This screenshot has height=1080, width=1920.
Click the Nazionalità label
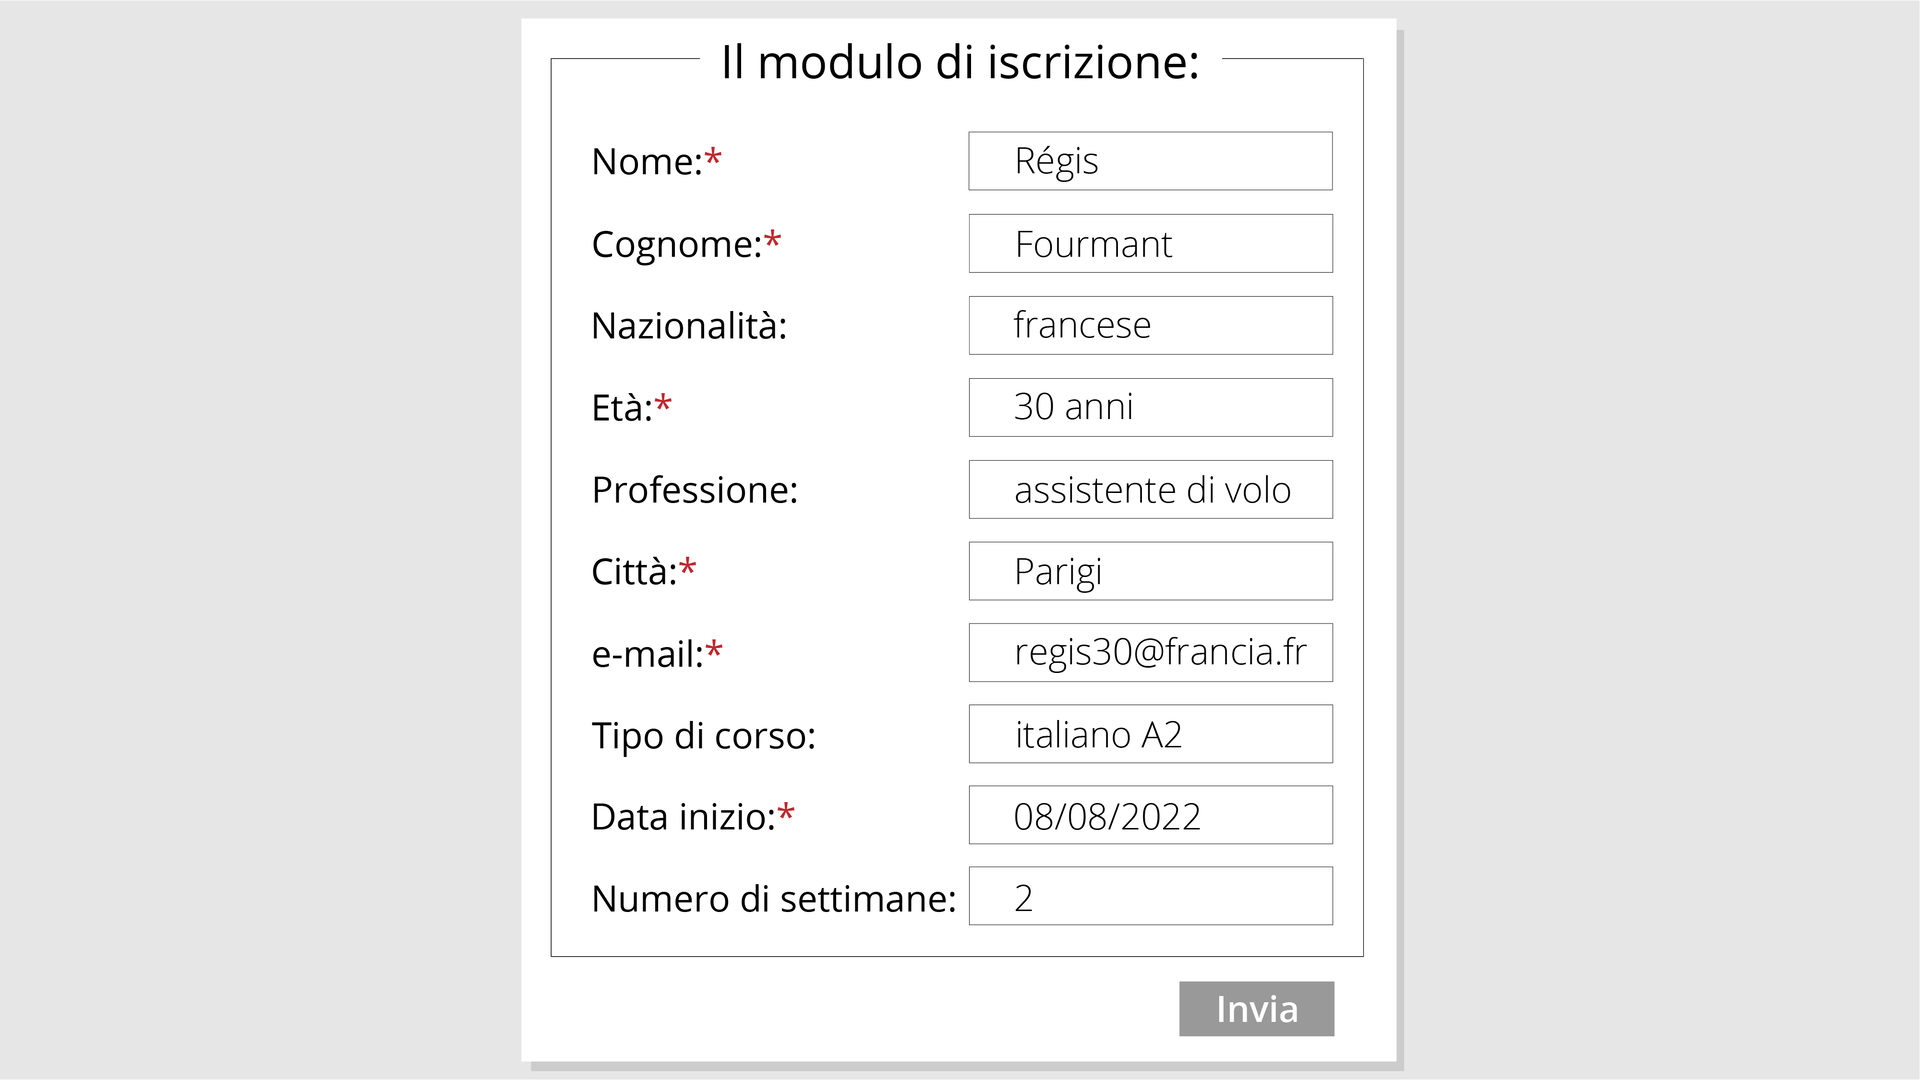click(689, 326)
